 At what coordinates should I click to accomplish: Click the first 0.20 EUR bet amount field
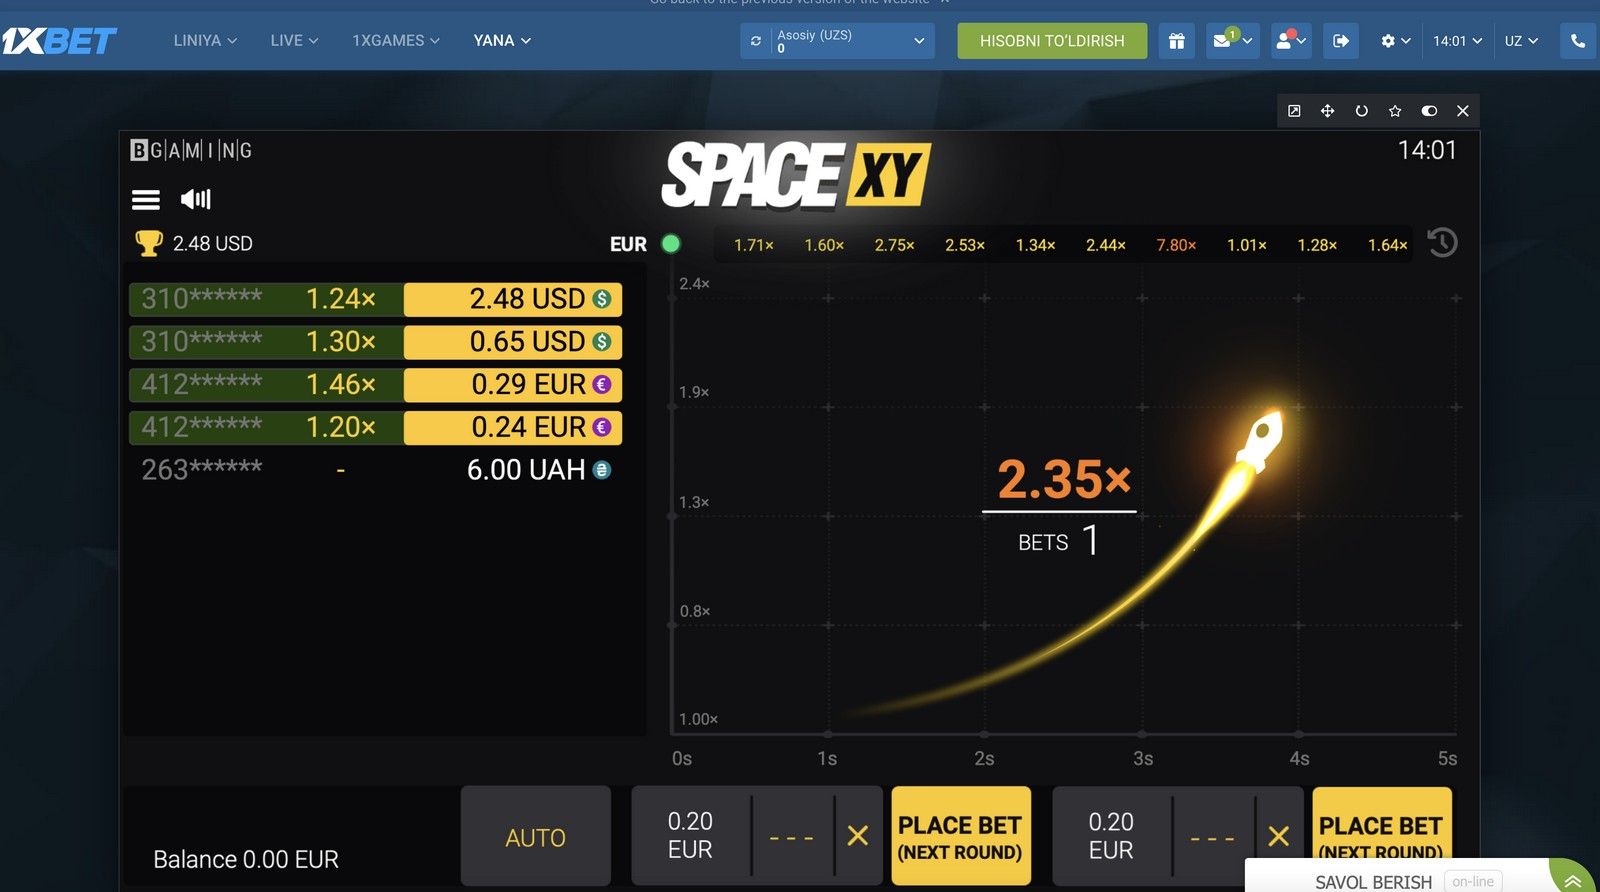coord(690,835)
